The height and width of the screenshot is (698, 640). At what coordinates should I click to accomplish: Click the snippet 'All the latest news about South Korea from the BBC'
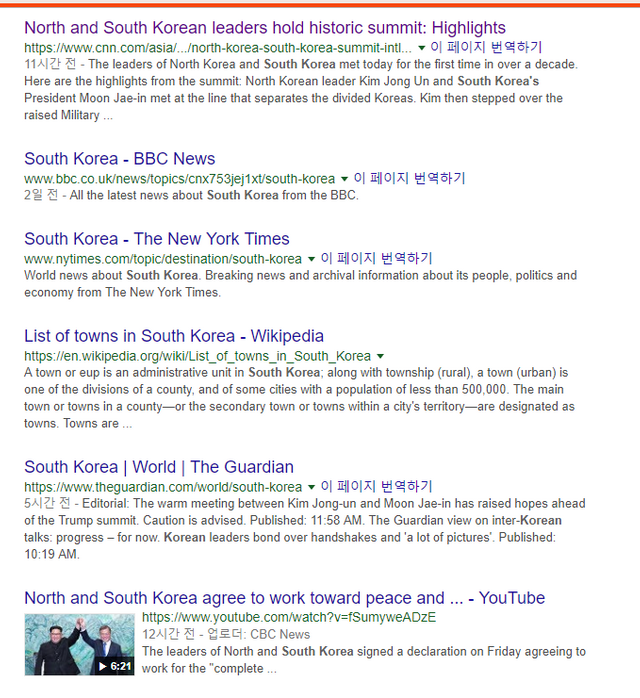coord(214,195)
